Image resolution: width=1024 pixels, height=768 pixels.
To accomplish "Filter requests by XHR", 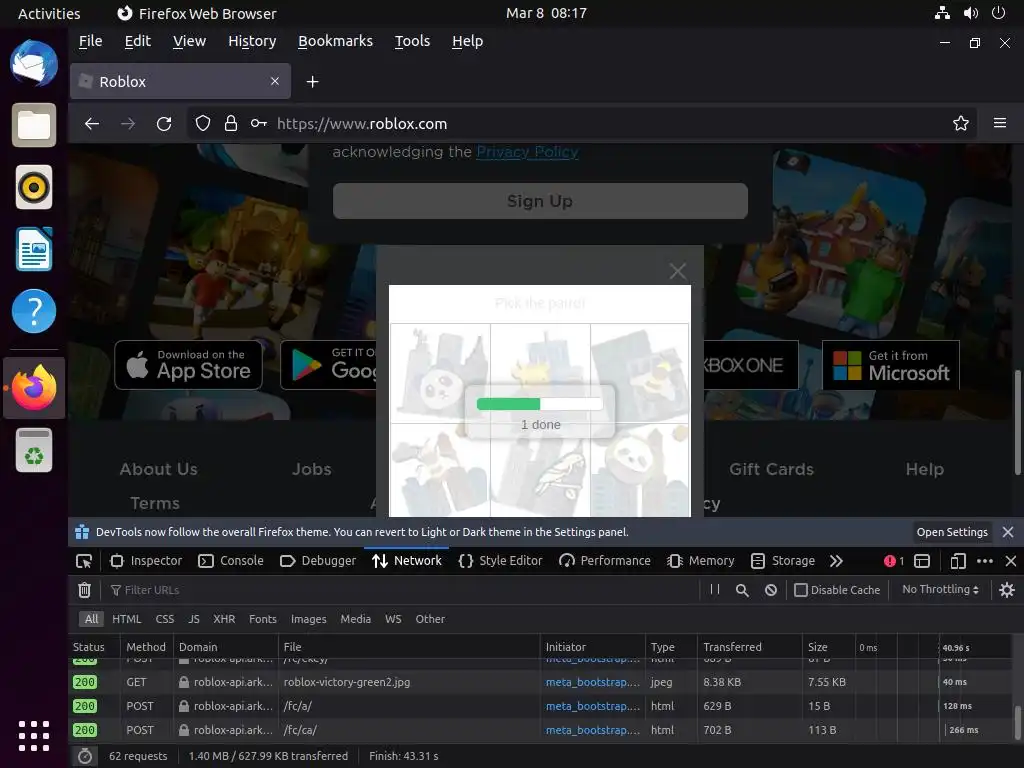I will tap(224, 618).
